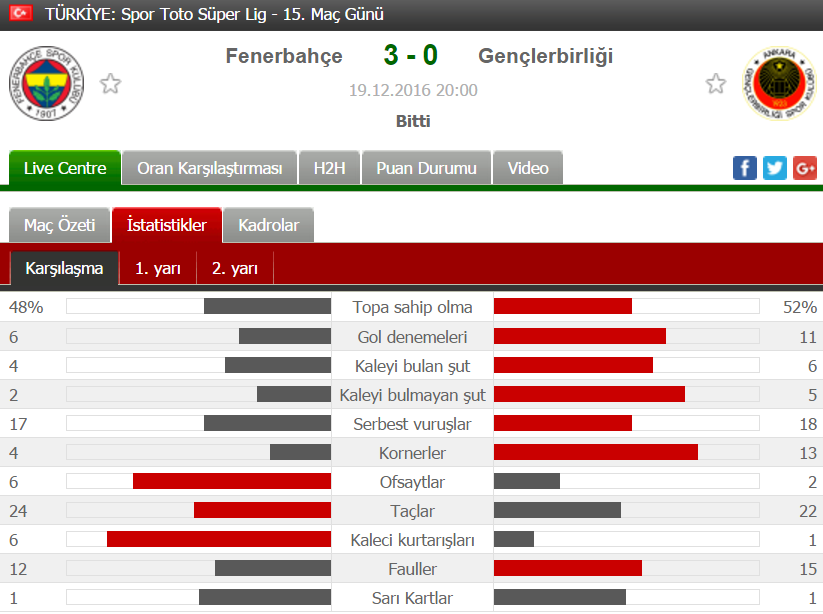The width and height of the screenshot is (823, 614).
Task: Share match on Facebook
Action: pyautogui.click(x=744, y=168)
